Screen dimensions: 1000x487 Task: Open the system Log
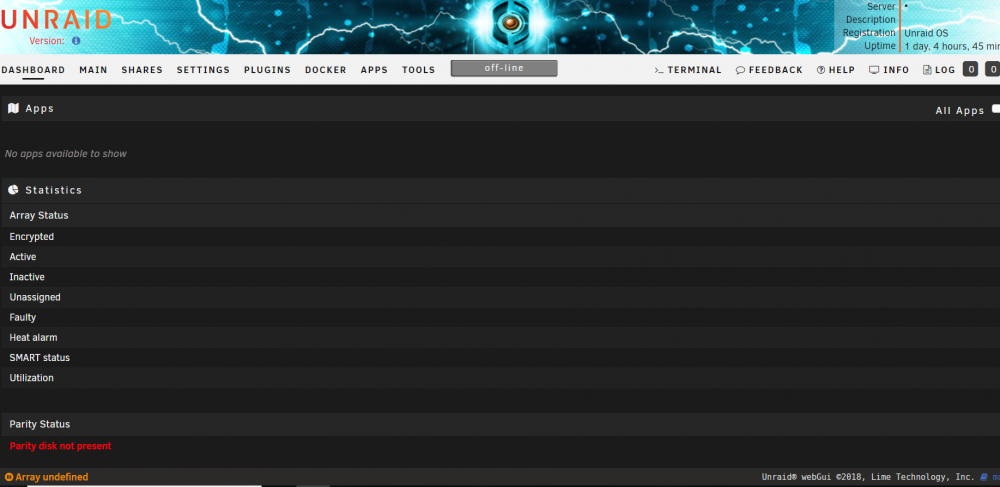point(939,70)
